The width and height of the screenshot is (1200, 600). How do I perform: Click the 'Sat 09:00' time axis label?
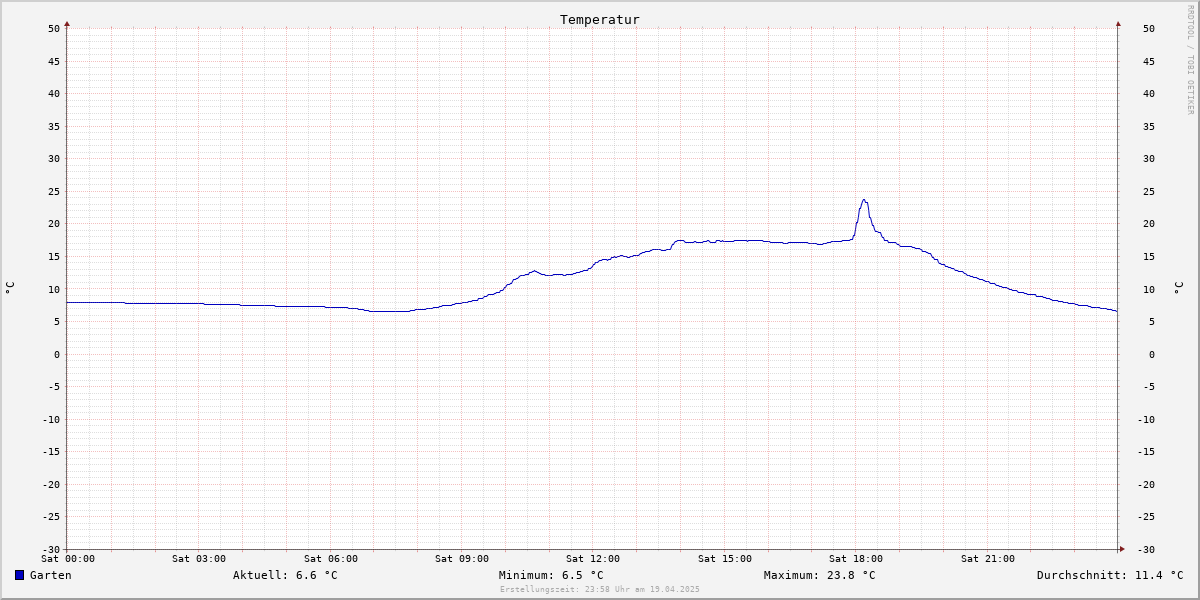462,559
